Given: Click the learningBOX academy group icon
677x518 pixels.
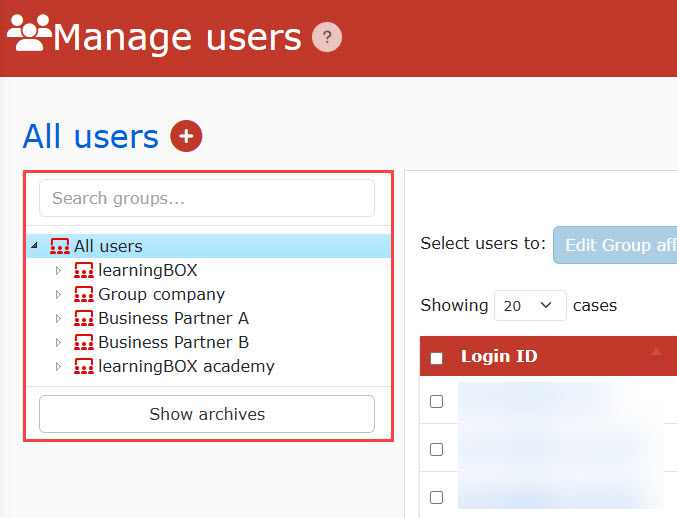Looking at the screenshot, I should click(x=84, y=366).
